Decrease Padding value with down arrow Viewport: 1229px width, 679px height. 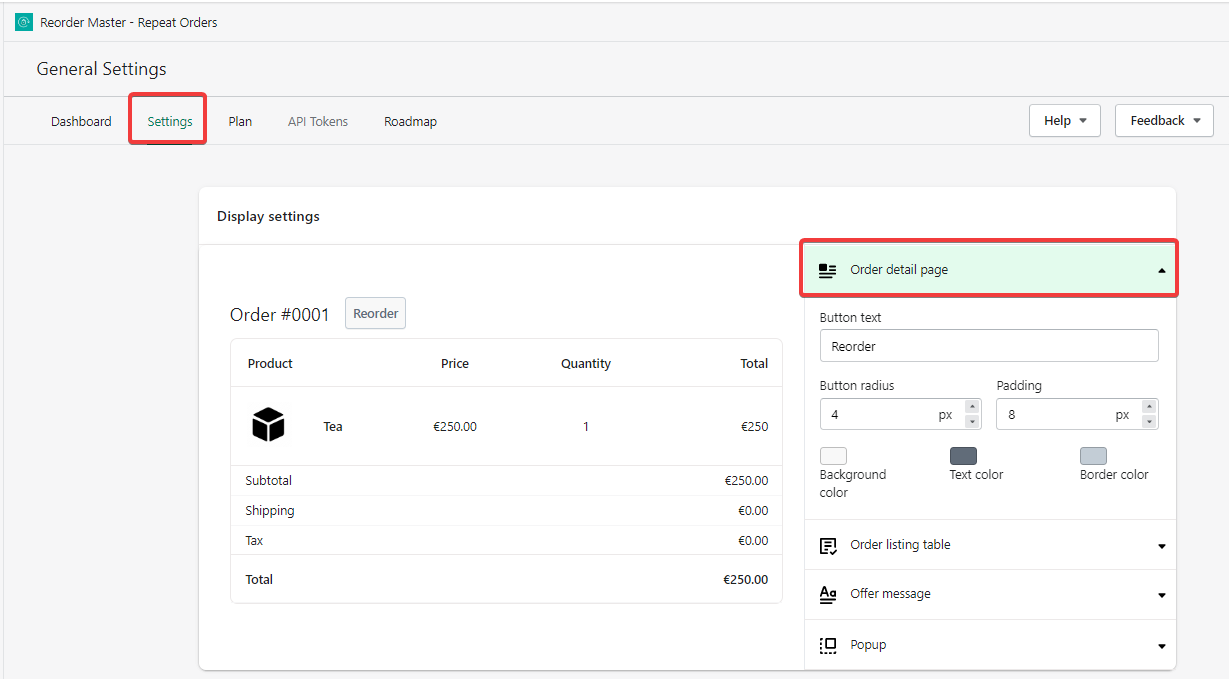pos(1149,421)
